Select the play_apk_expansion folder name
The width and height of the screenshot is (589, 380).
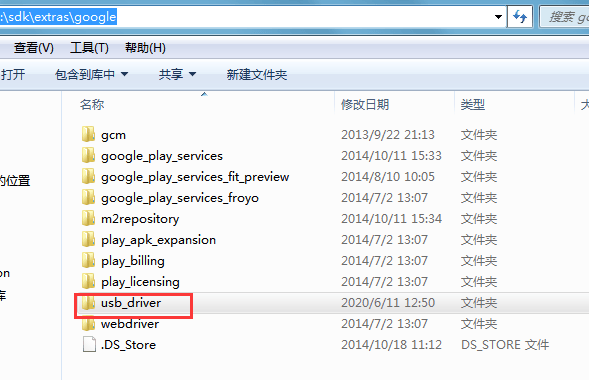point(159,240)
